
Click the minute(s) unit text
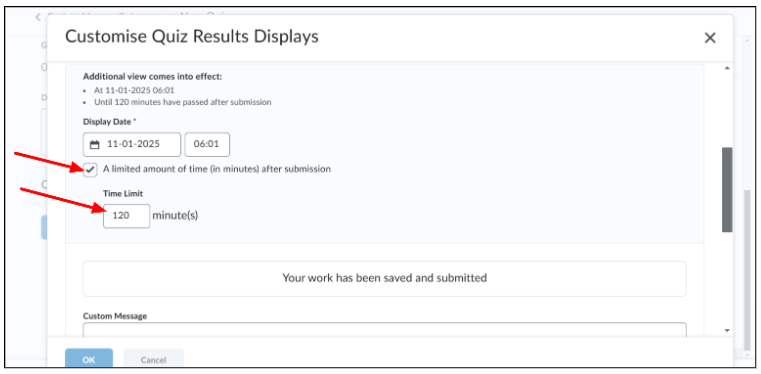175,215
